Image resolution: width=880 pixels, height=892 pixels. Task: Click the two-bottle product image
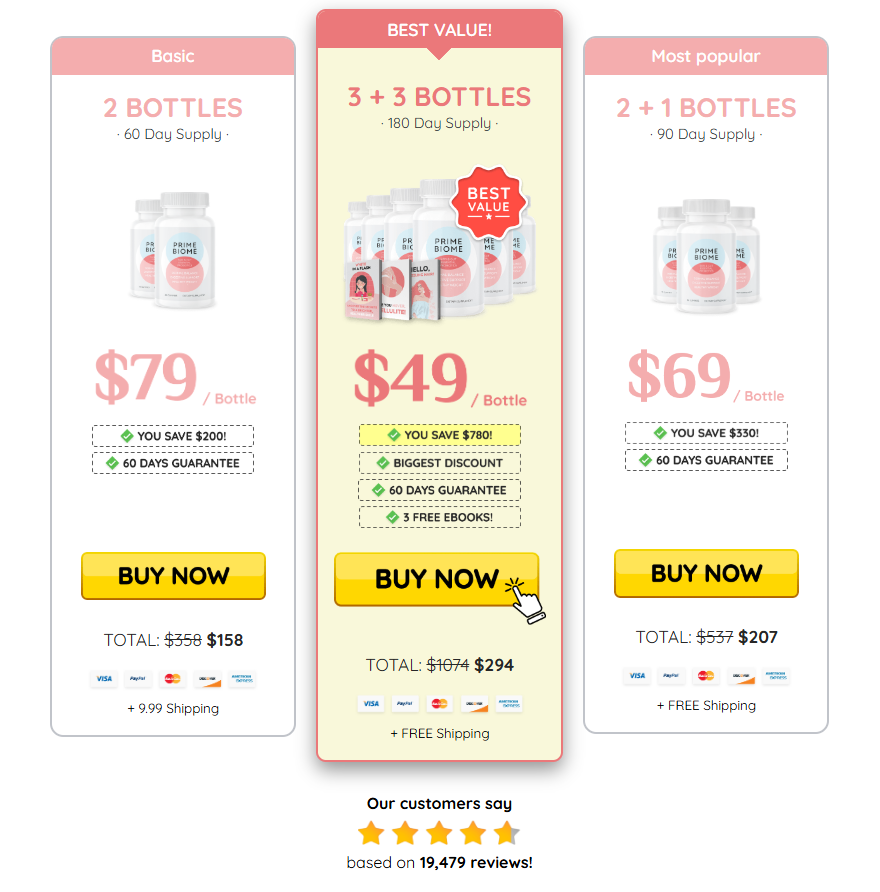pos(173,250)
